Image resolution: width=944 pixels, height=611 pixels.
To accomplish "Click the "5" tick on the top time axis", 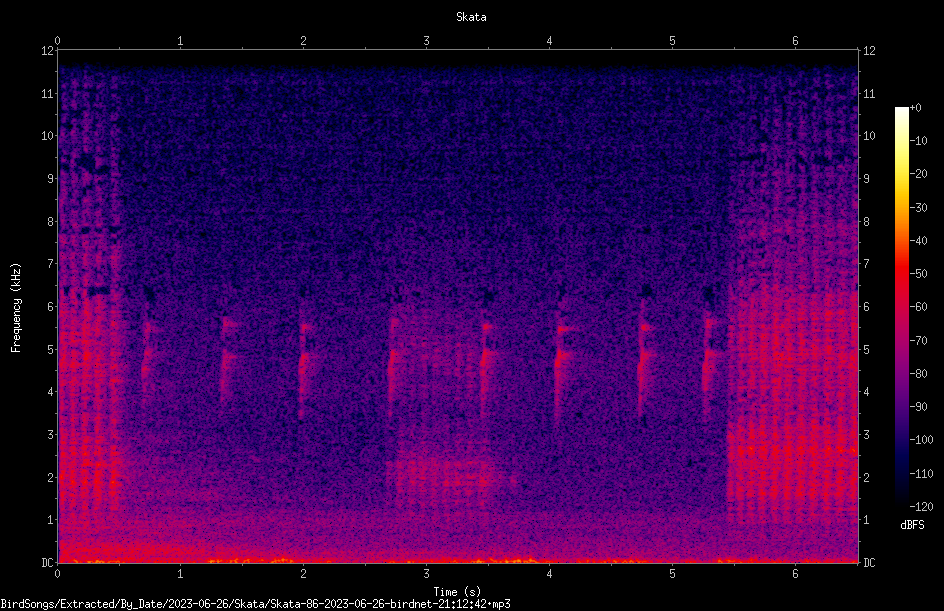I will pos(672,41).
